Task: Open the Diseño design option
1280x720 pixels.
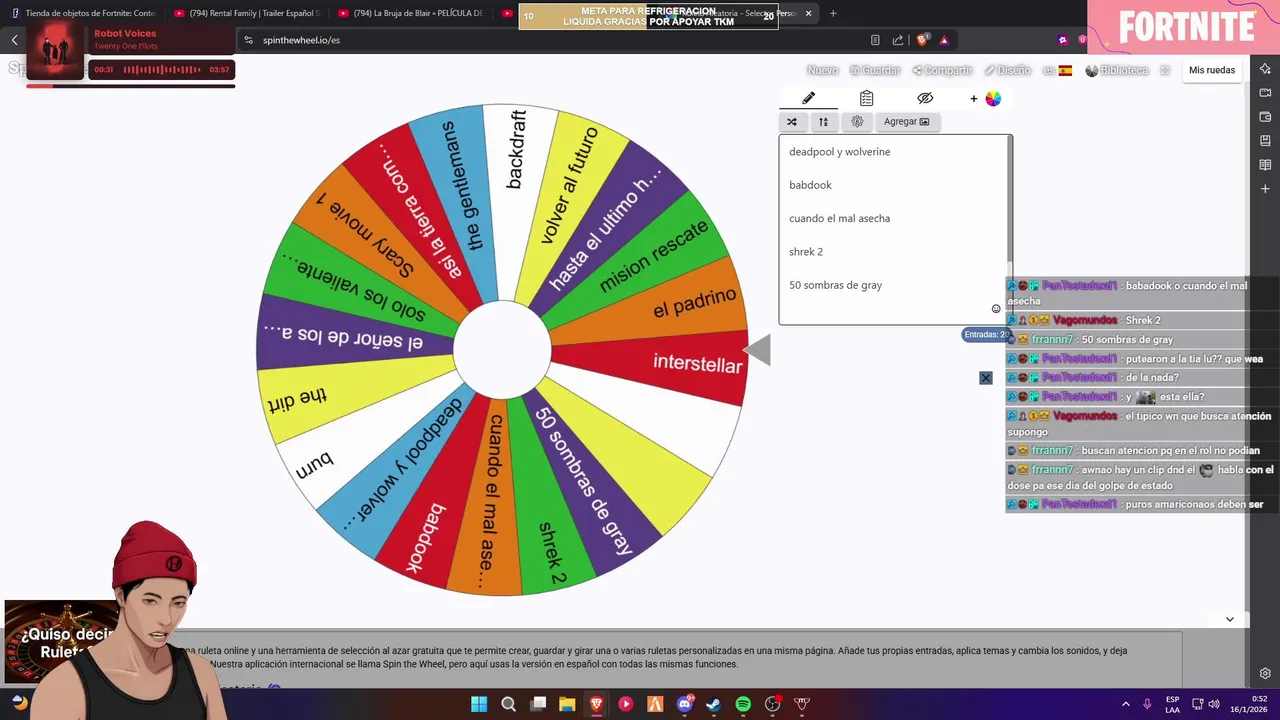Action: [1007, 70]
